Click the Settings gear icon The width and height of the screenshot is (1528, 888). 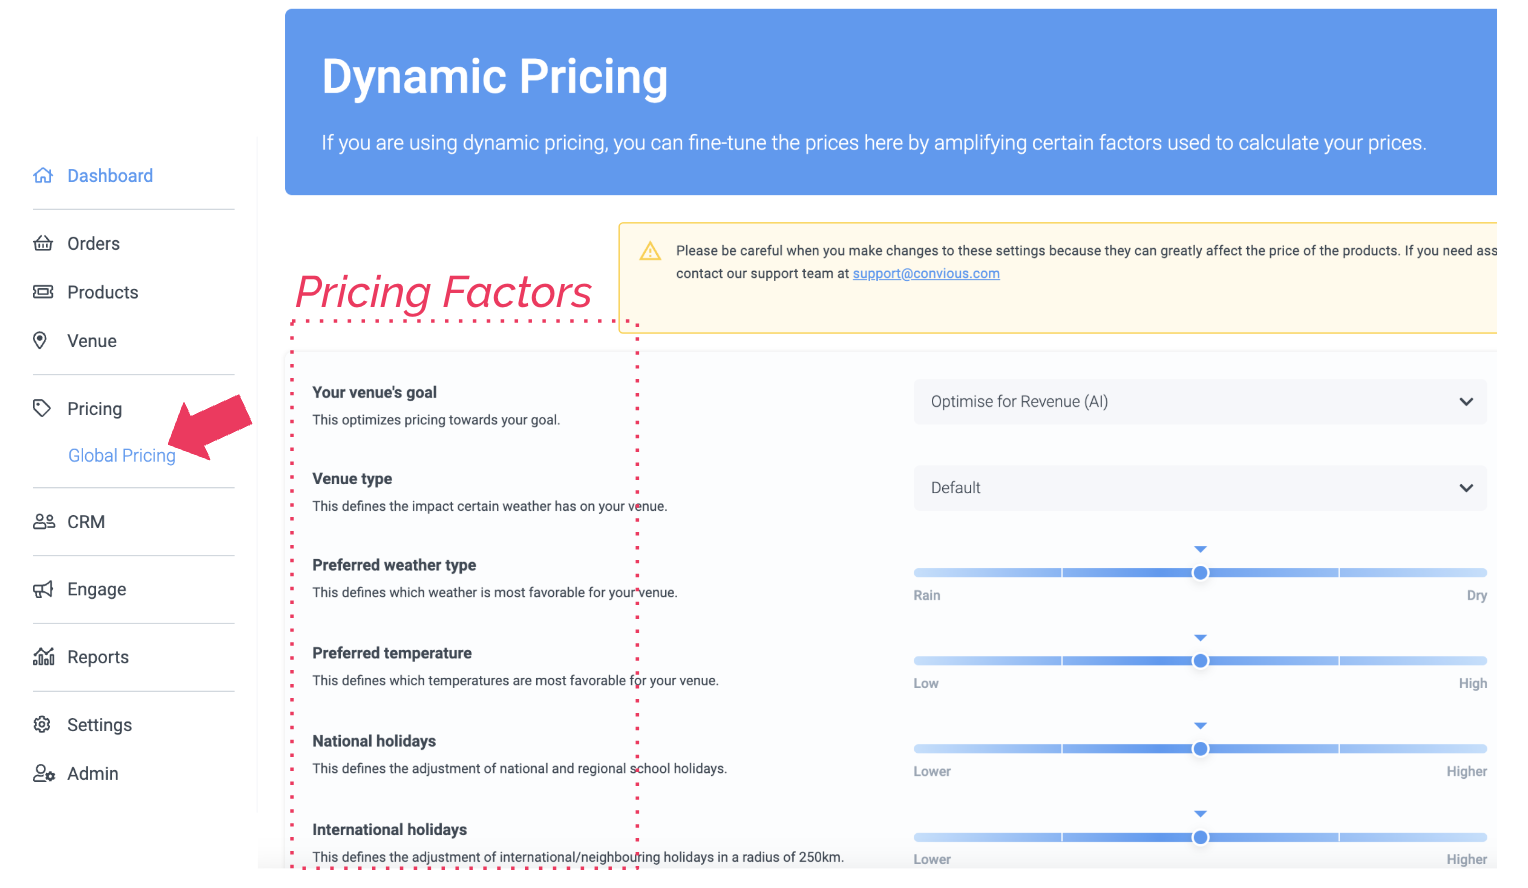click(42, 724)
